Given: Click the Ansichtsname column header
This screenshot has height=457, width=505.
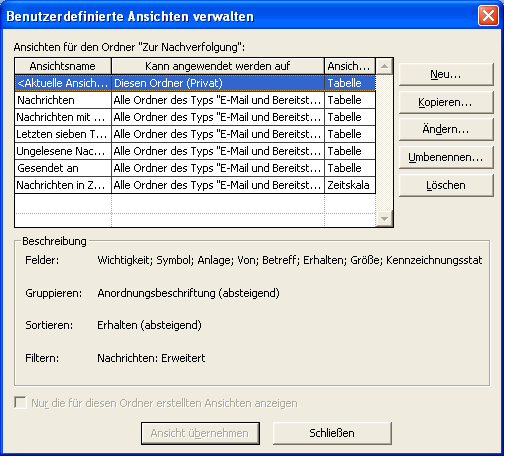Looking at the screenshot, I should tap(63, 66).
